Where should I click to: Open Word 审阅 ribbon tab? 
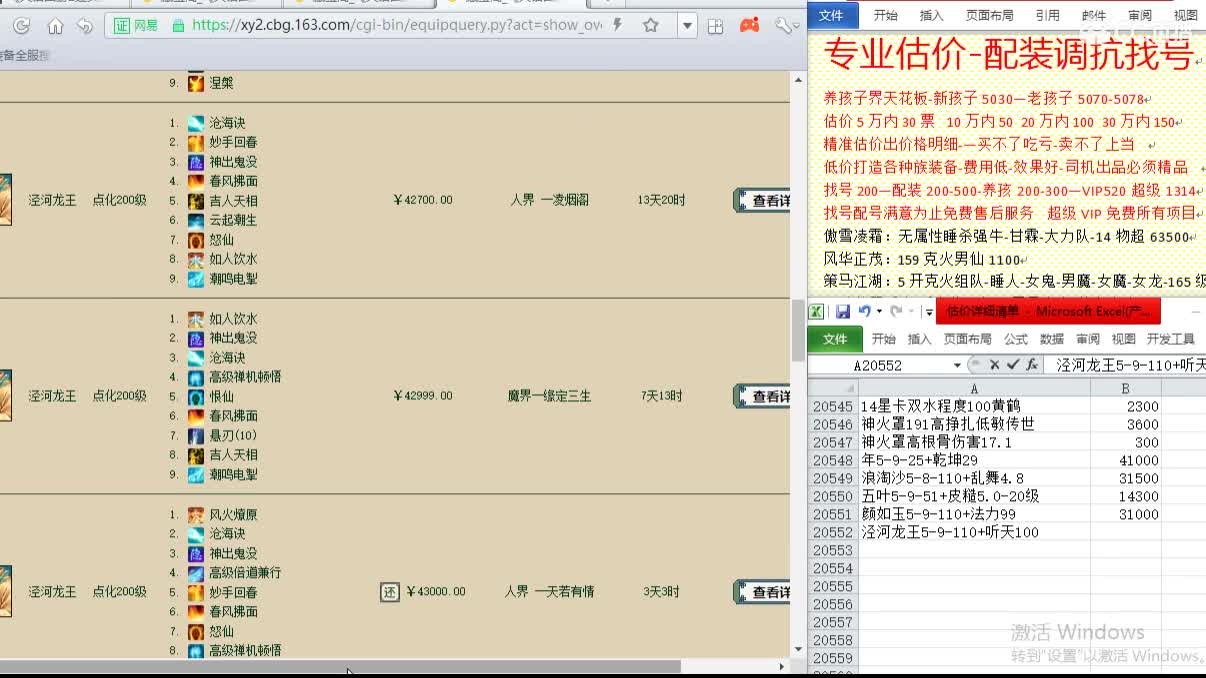[1139, 15]
